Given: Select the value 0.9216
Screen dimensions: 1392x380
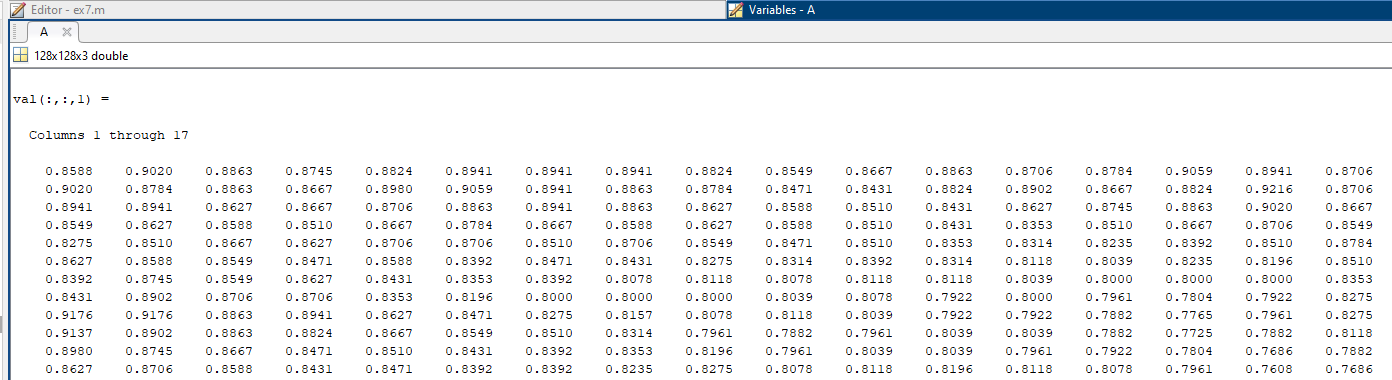Looking at the screenshot, I should 1269,190.
